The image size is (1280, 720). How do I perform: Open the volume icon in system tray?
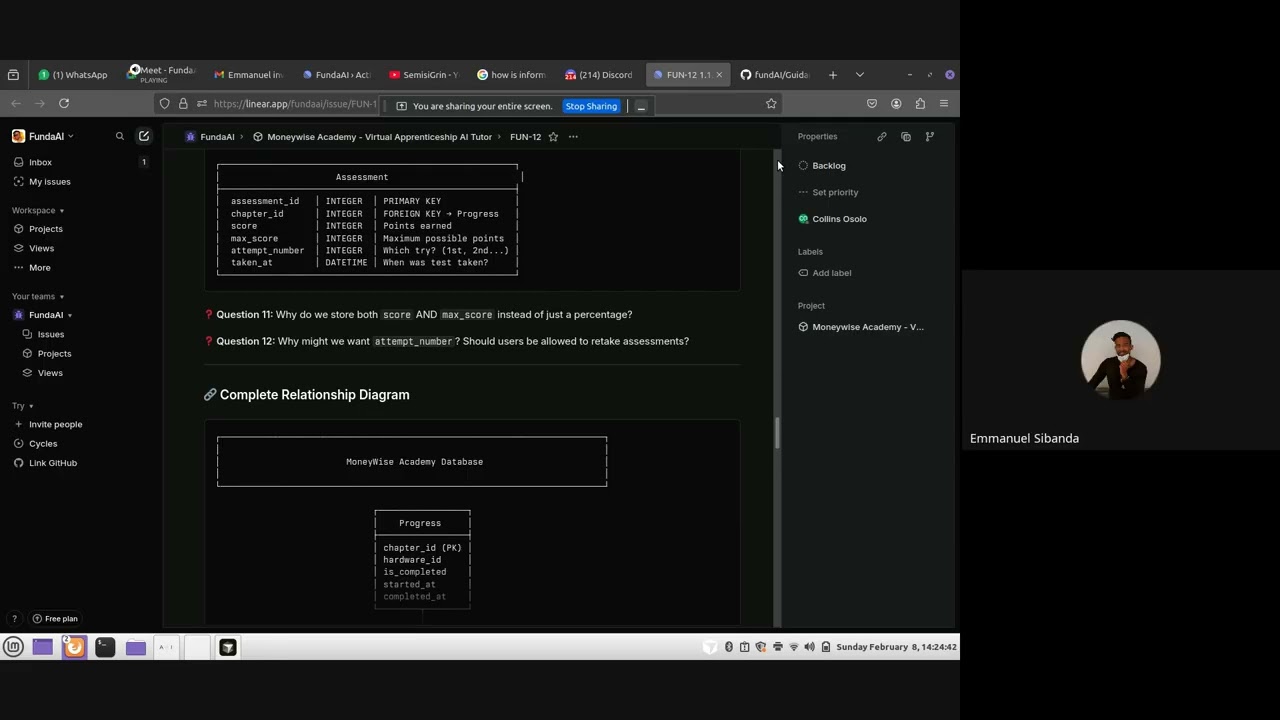click(809, 647)
